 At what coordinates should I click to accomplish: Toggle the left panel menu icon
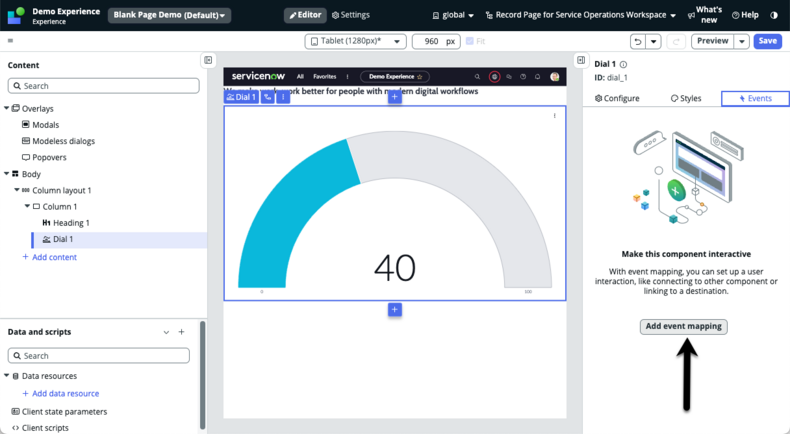coord(11,40)
